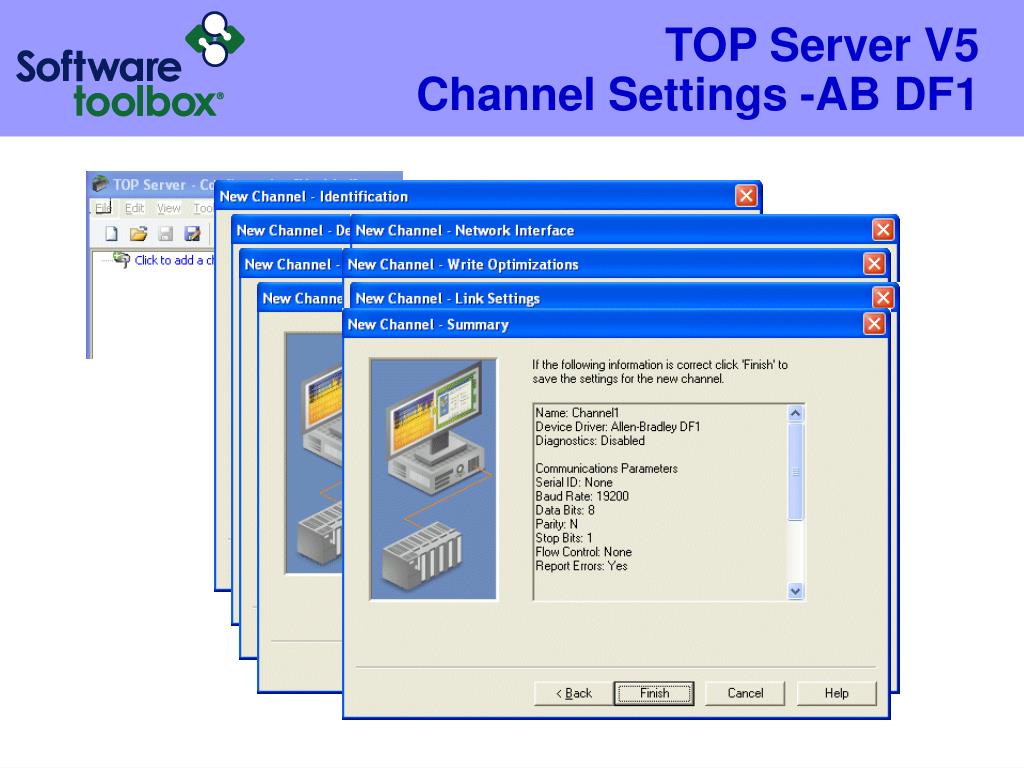Click the TOP Server title bar icon
Screen dimensions: 1024x768
point(100,184)
